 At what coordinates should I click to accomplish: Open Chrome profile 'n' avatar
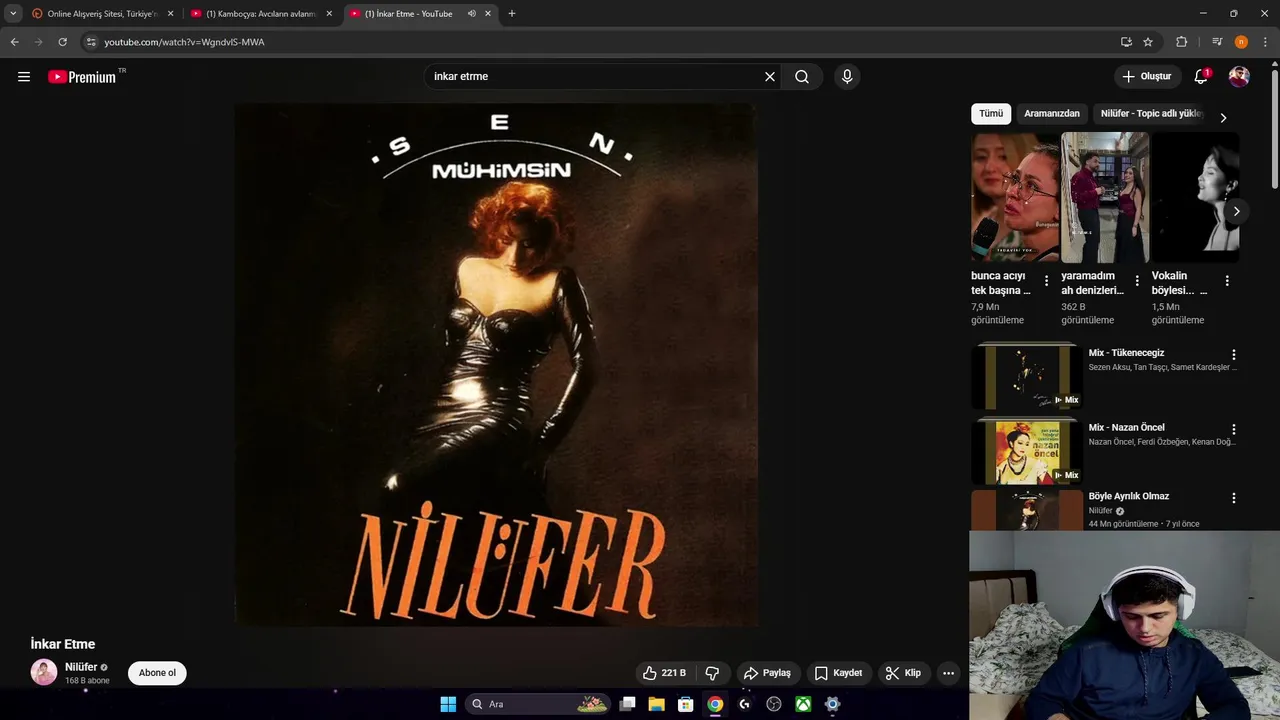(x=1241, y=42)
